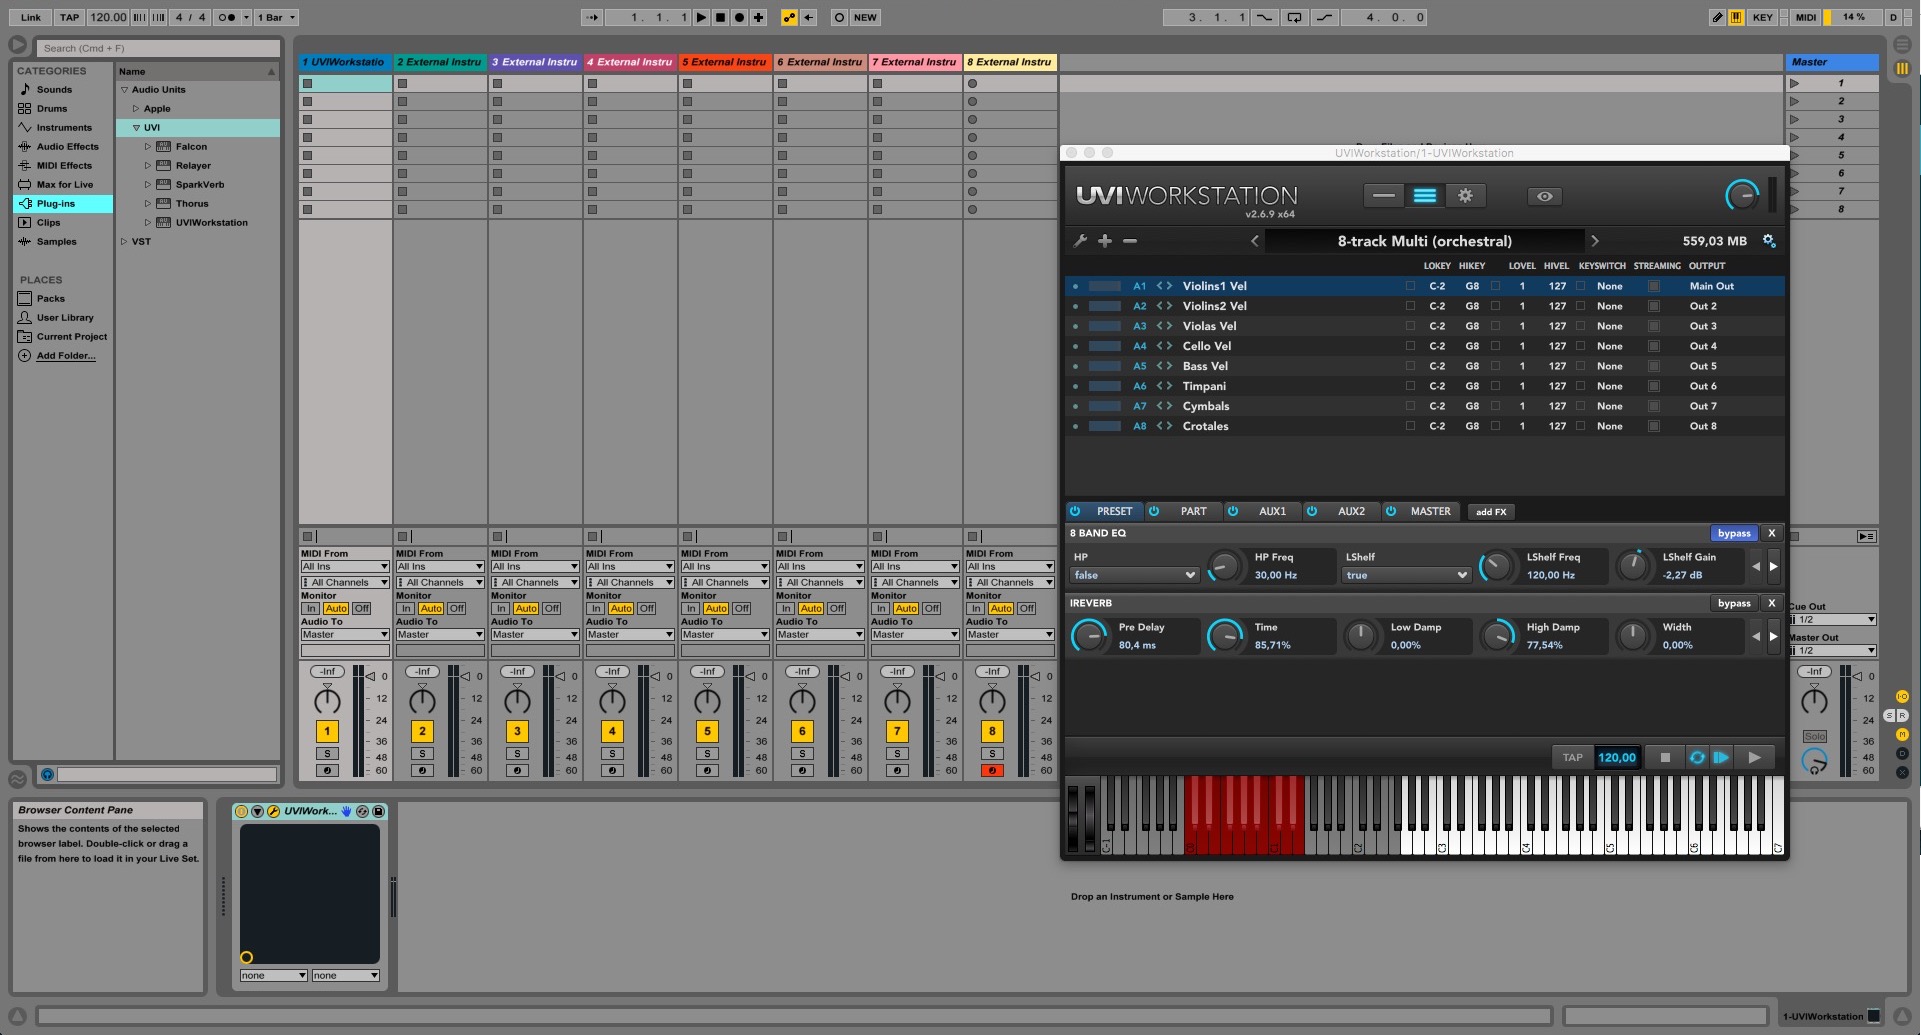The width and height of the screenshot is (1921, 1035).
Task: Deactivate track 5 with its number button
Action: pyautogui.click(x=707, y=731)
